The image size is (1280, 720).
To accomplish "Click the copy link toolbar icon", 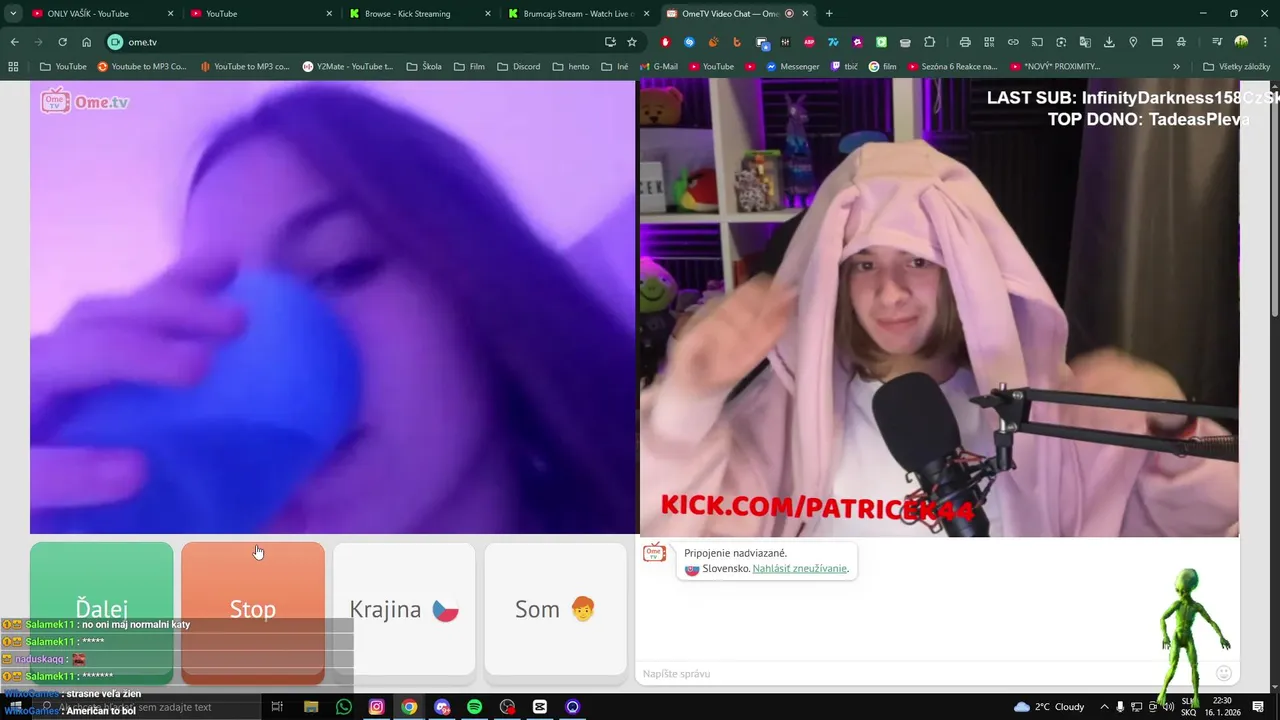I will point(1013,42).
